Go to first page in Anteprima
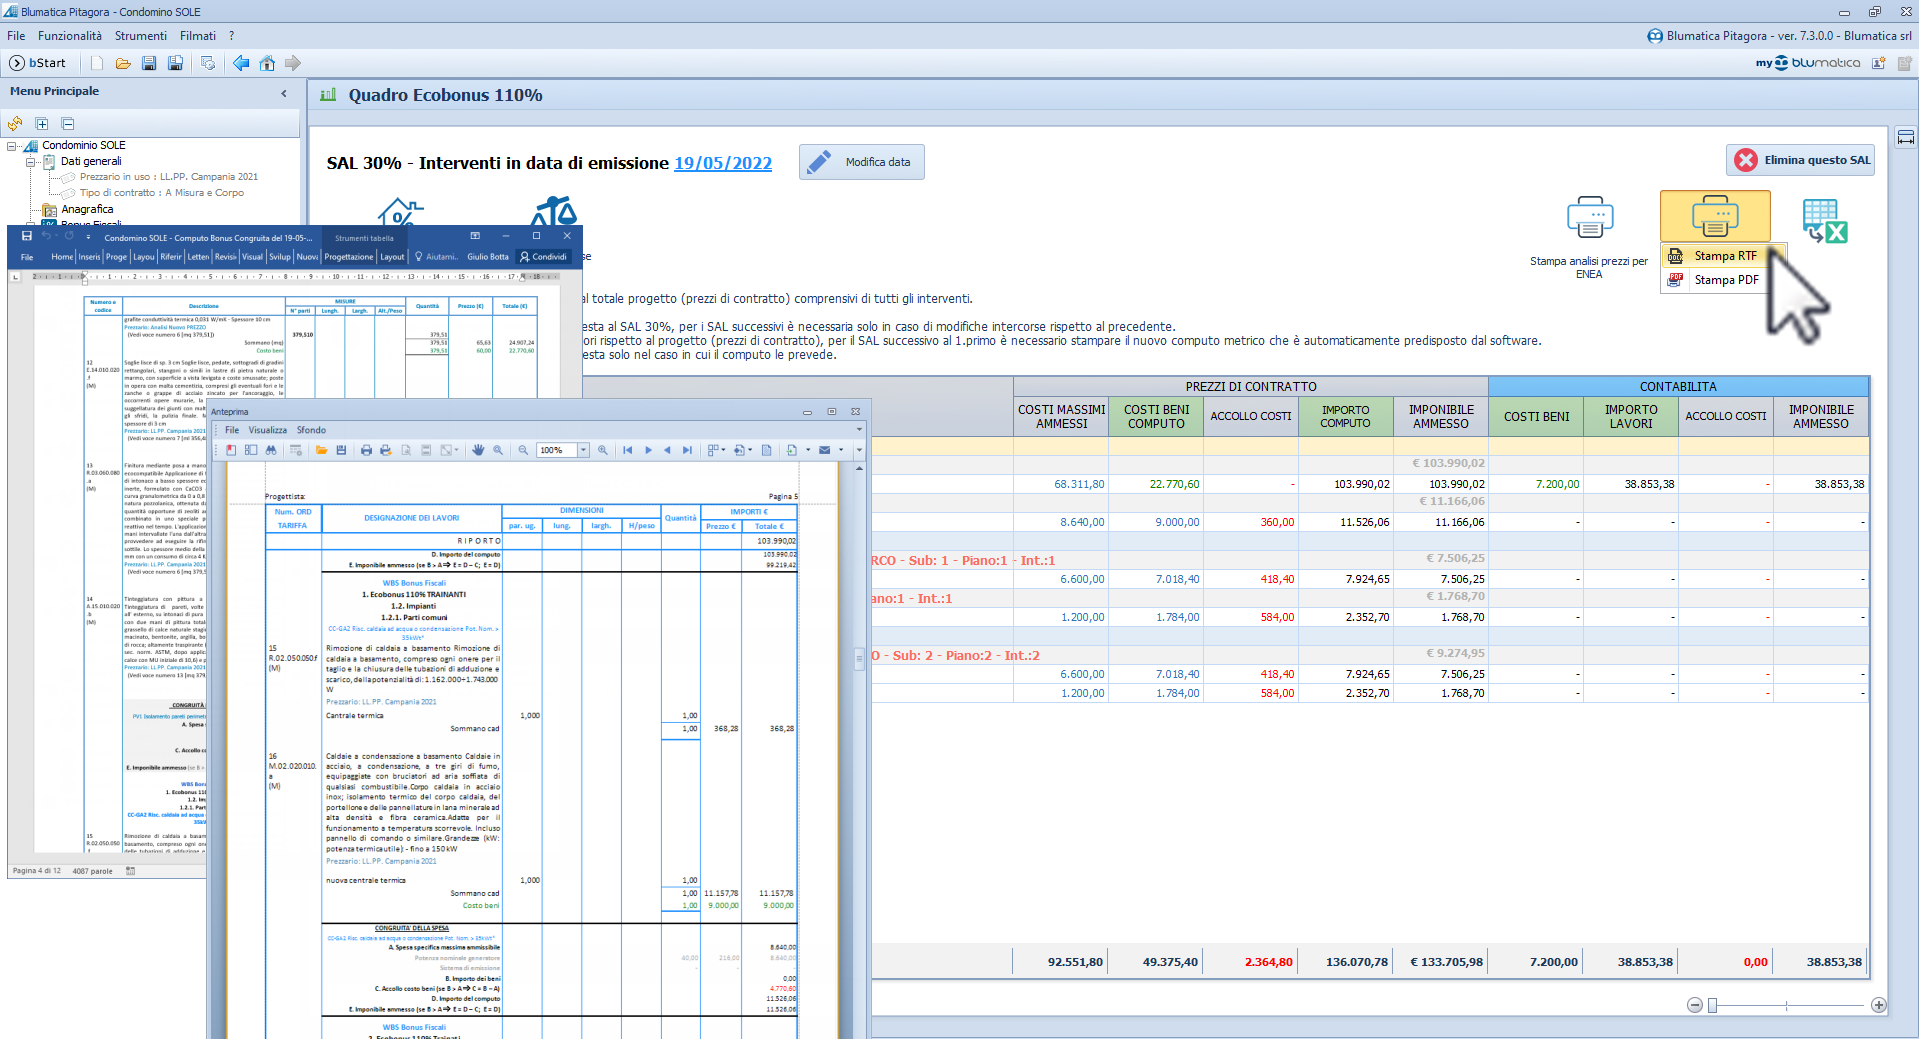Viewport: 1919px width, 1039px height. coord(627,450)
